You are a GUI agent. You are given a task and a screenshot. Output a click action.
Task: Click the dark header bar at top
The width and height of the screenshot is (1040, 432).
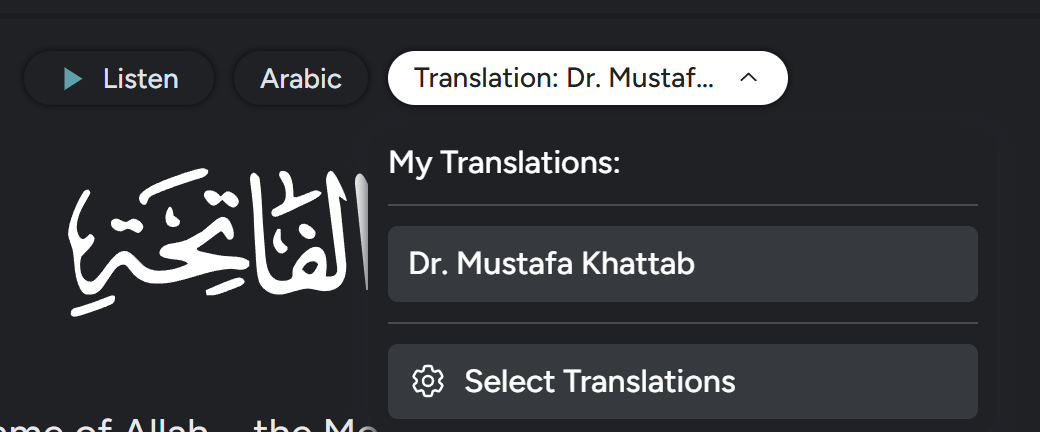[520, 8]
